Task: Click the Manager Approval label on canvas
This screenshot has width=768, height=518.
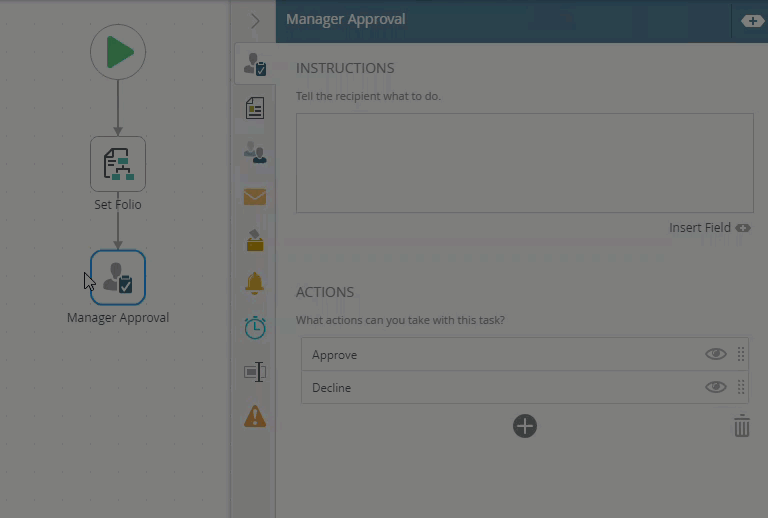Action: point(118,318)
